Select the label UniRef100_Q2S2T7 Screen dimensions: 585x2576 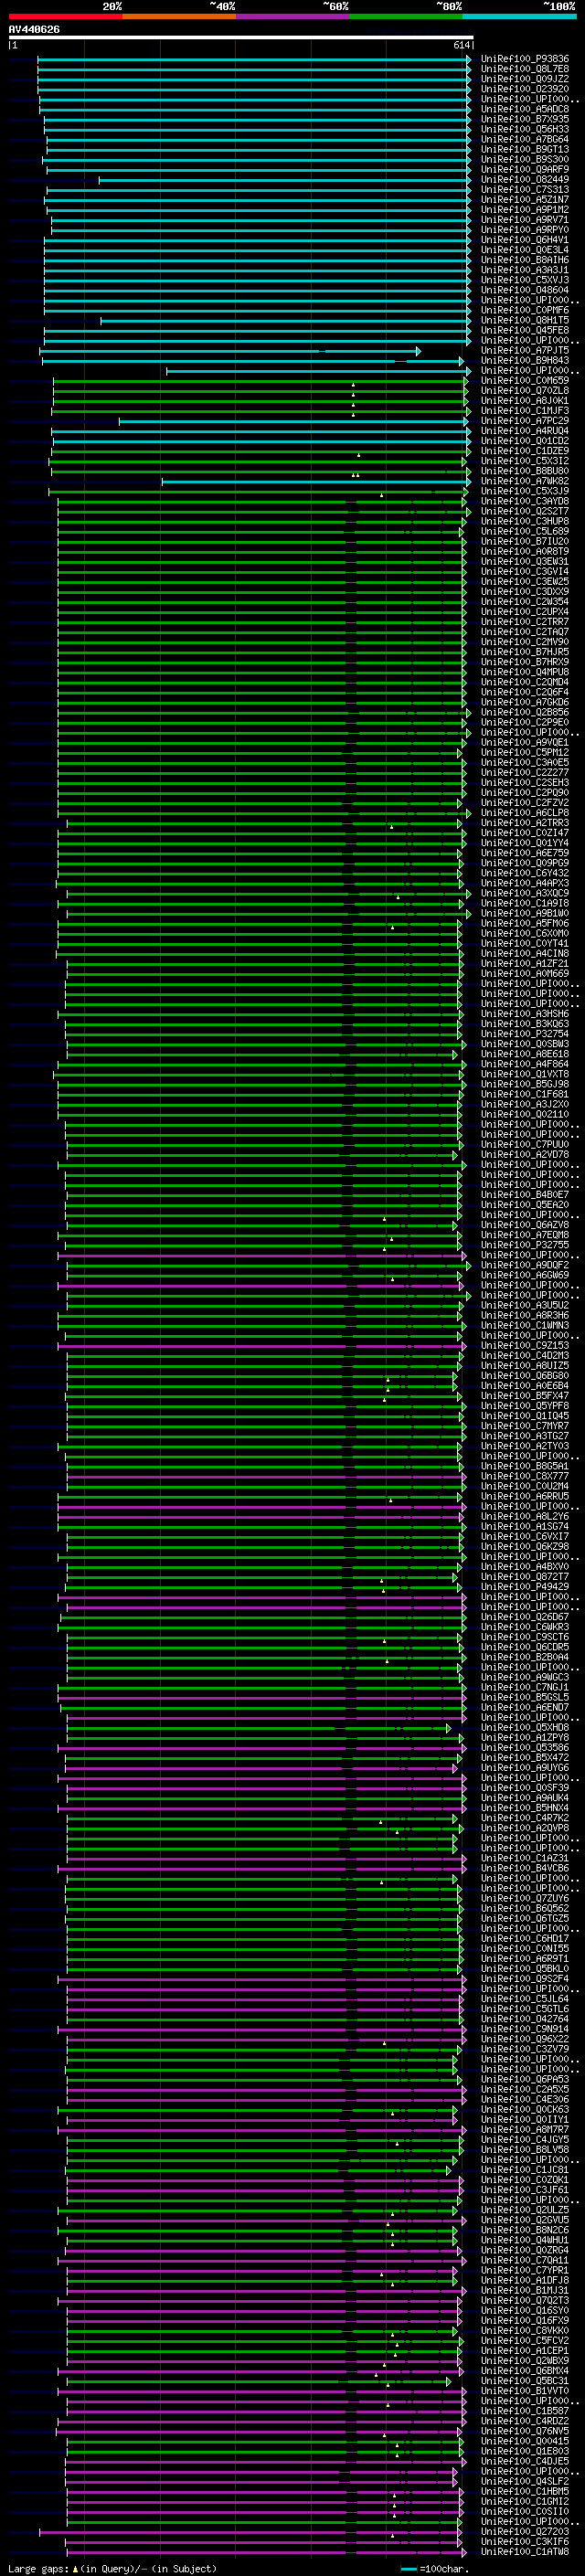point(525,511)
